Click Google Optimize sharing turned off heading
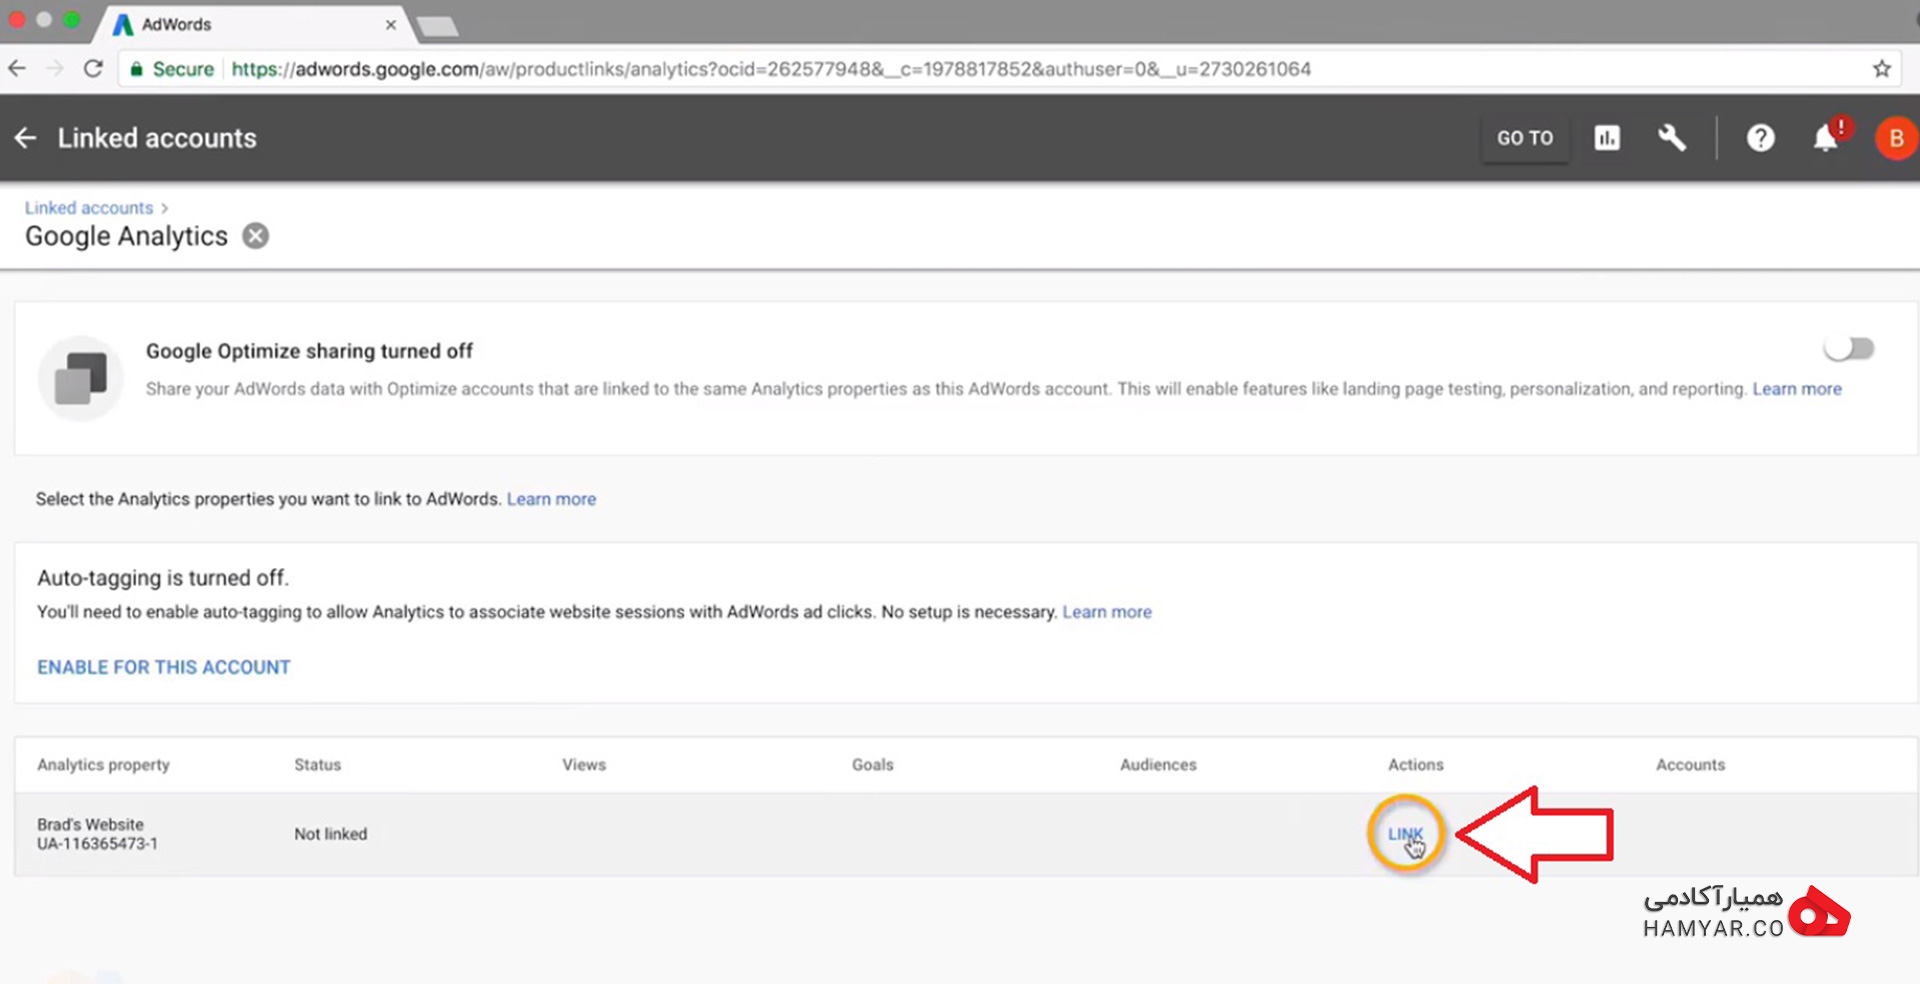The width and height of the screenshot is (1920, 984). tap(309, 351)
